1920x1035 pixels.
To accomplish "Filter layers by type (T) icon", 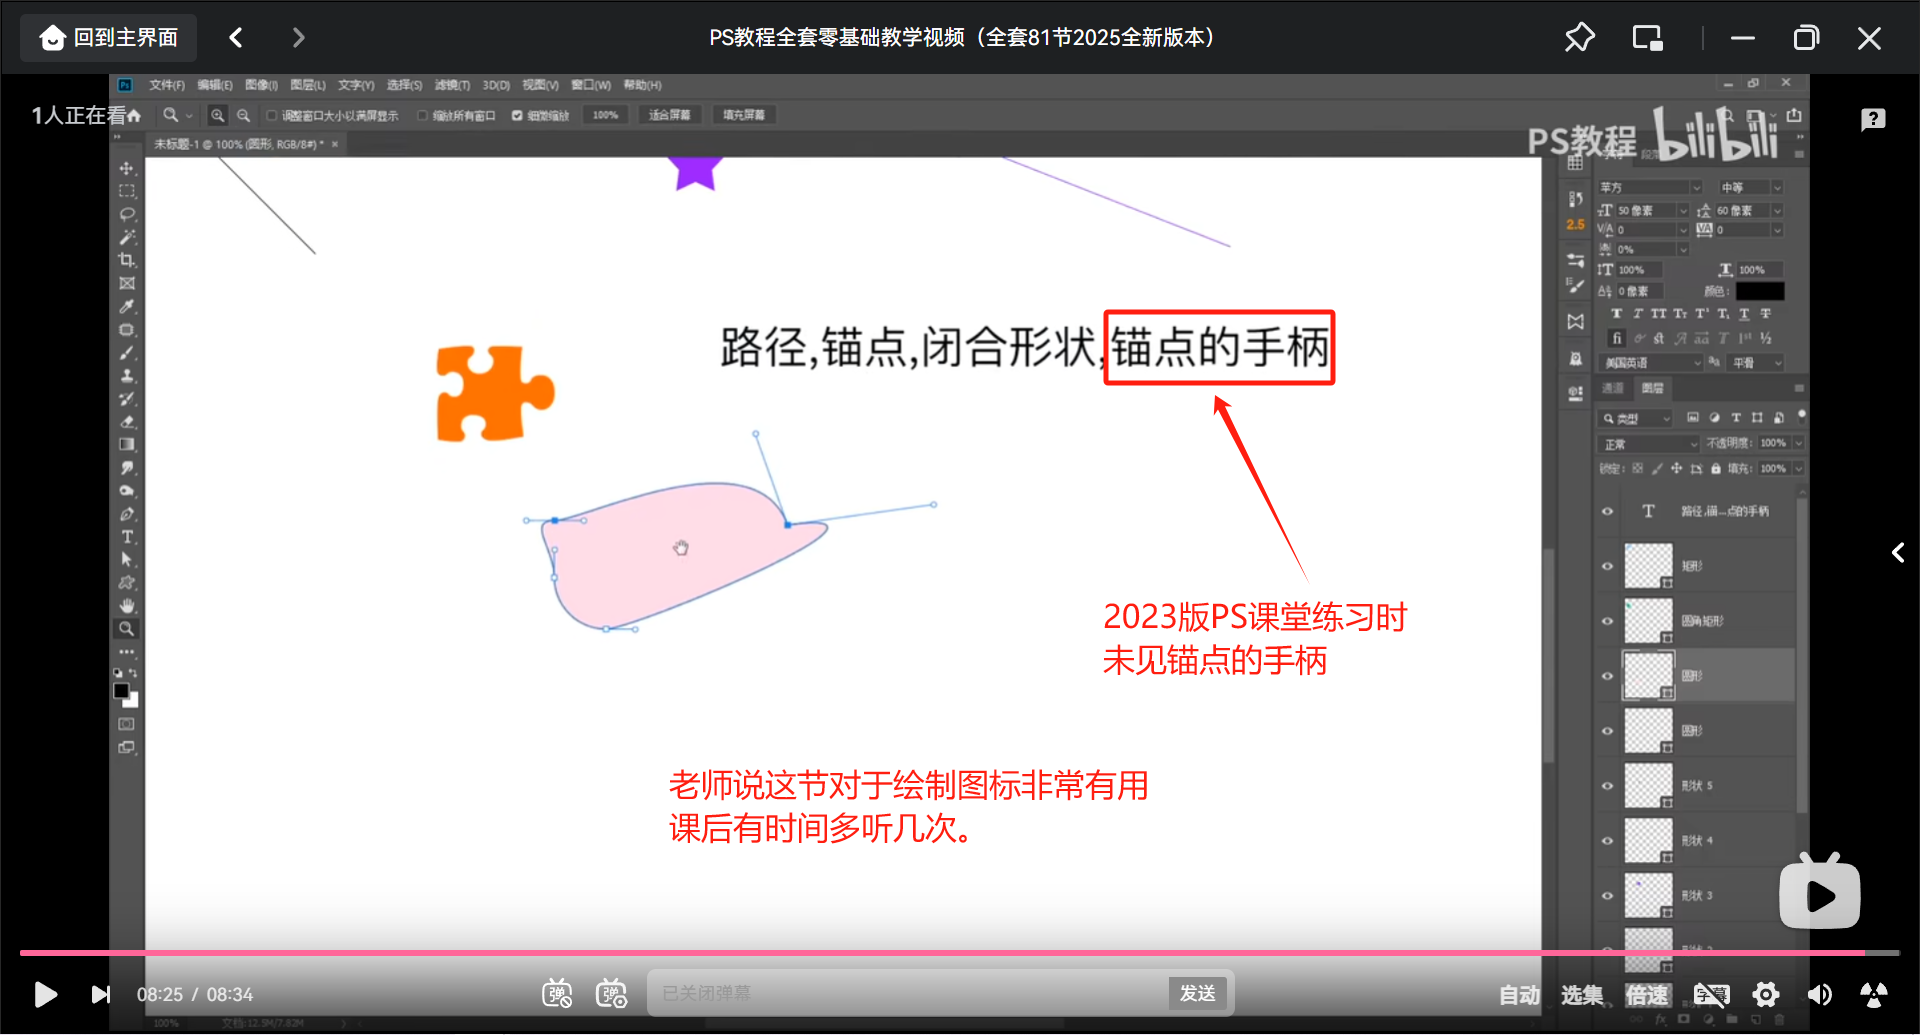I will [1736, 418].
